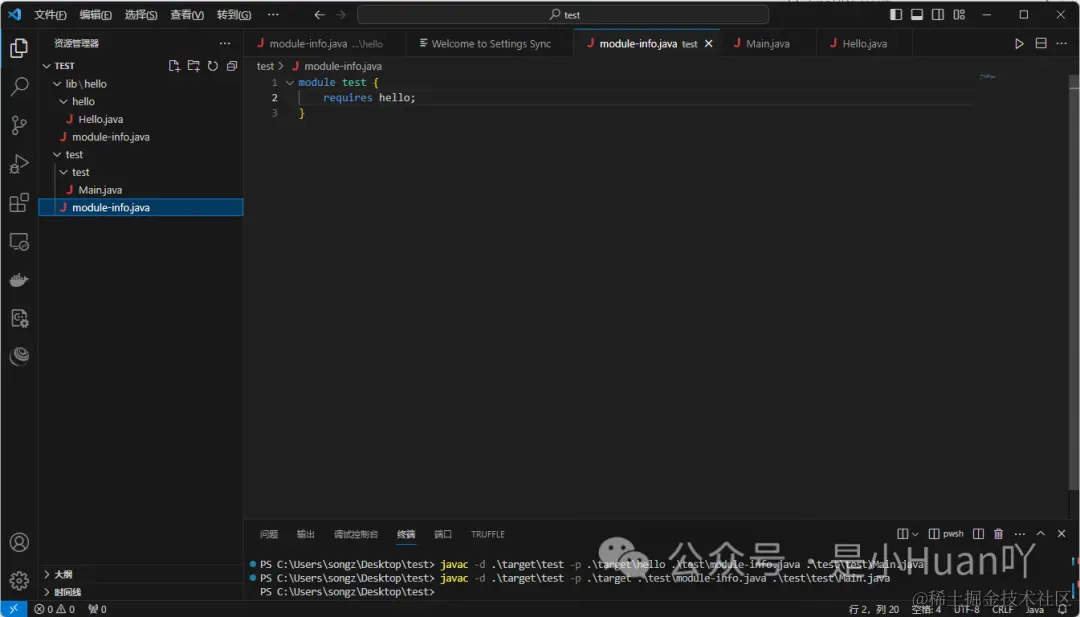Open the 文件(F) menu
Image resolution: width=1080 pixels, height=617 pixels.
coord(50,14)
